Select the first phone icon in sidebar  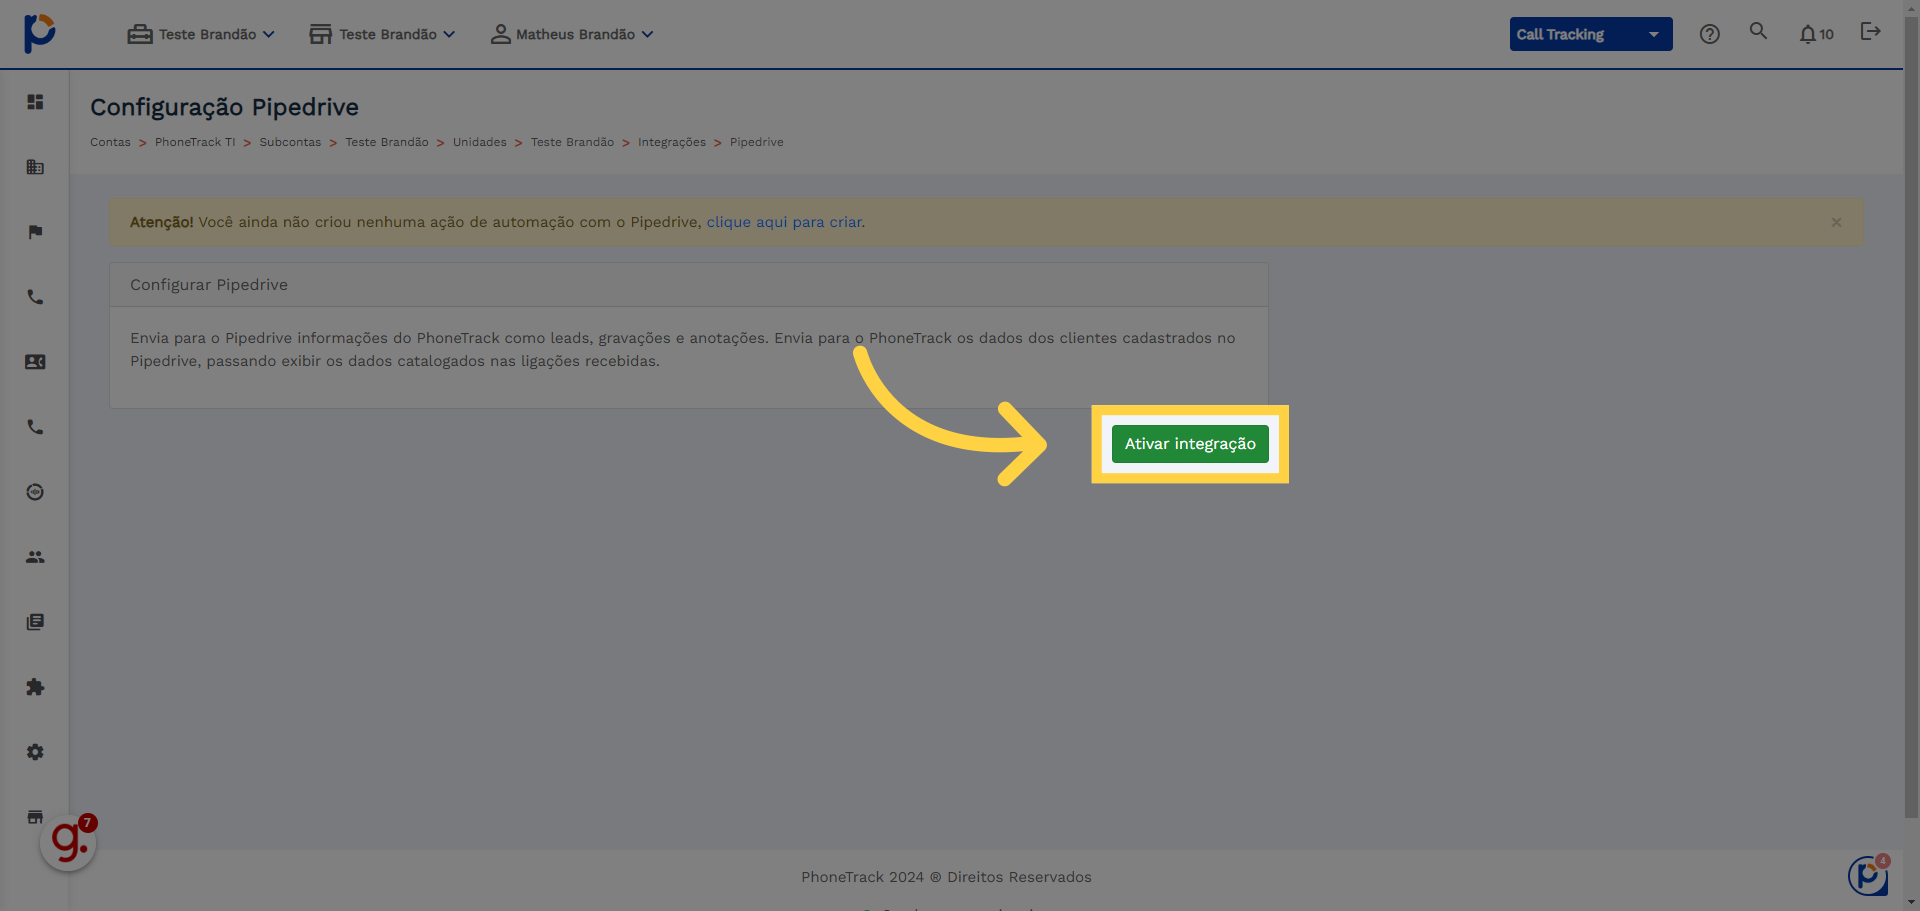pyautogui.click(x=35, y=297)
